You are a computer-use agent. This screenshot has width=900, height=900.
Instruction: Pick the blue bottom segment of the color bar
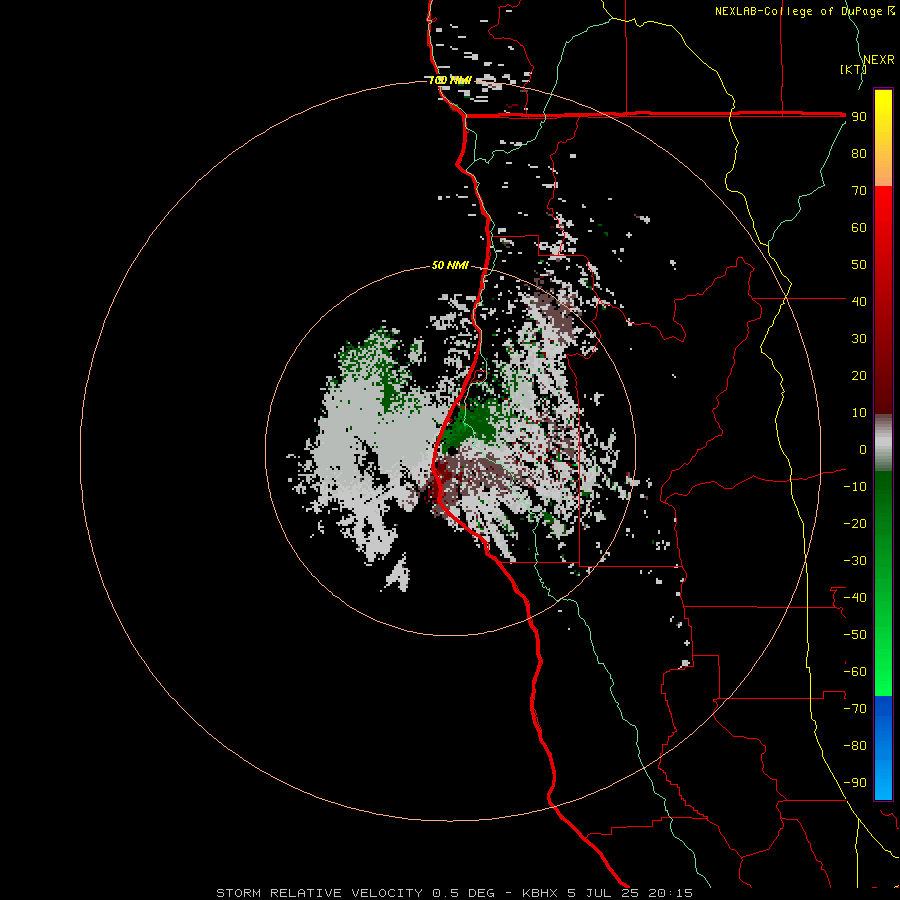(x=883, y=748)
